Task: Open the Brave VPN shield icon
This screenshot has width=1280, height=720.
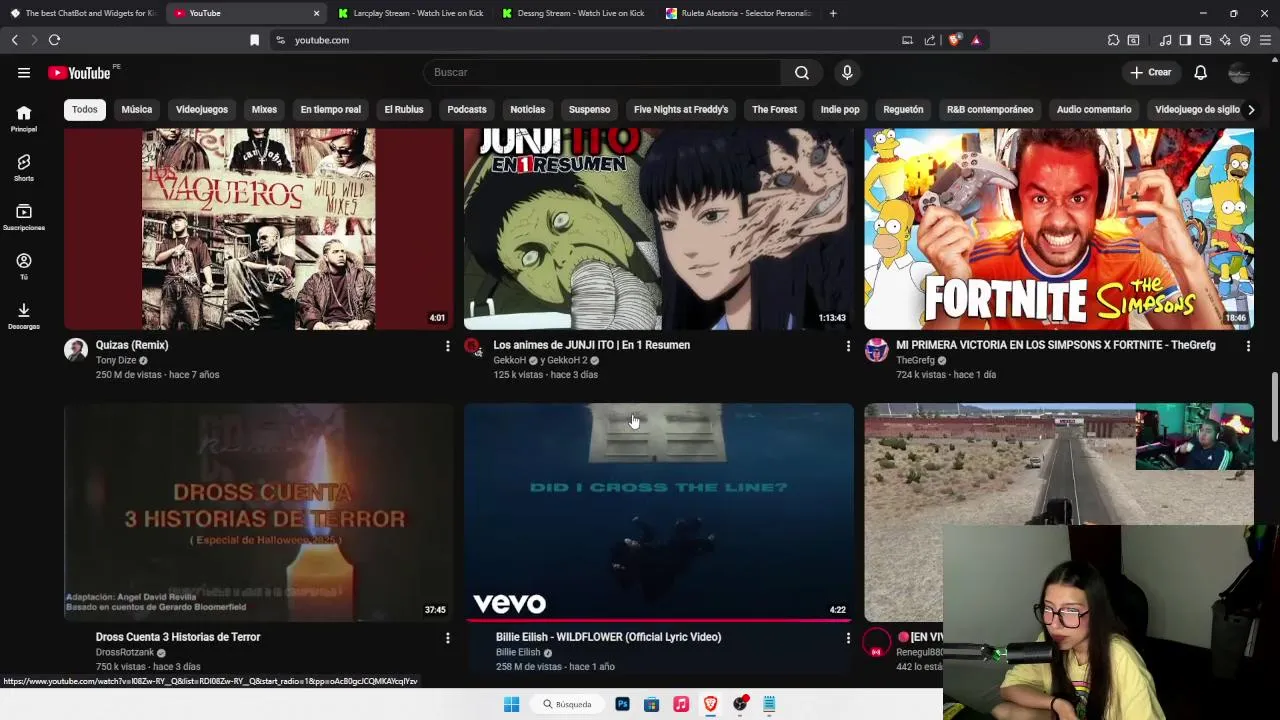Action: [1245, 40]
